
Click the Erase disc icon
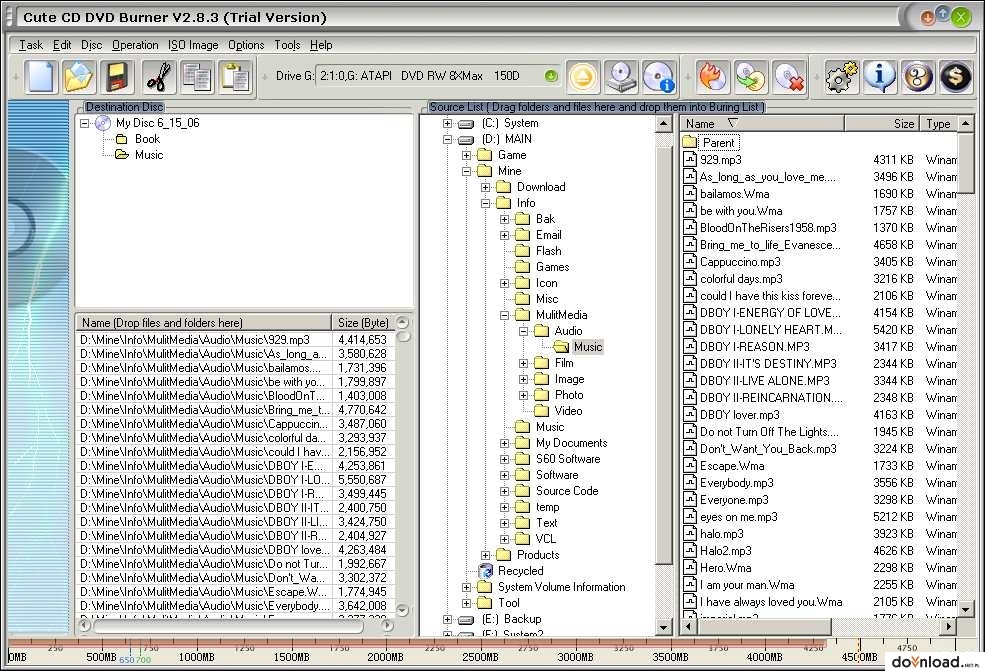click(789, 77)
